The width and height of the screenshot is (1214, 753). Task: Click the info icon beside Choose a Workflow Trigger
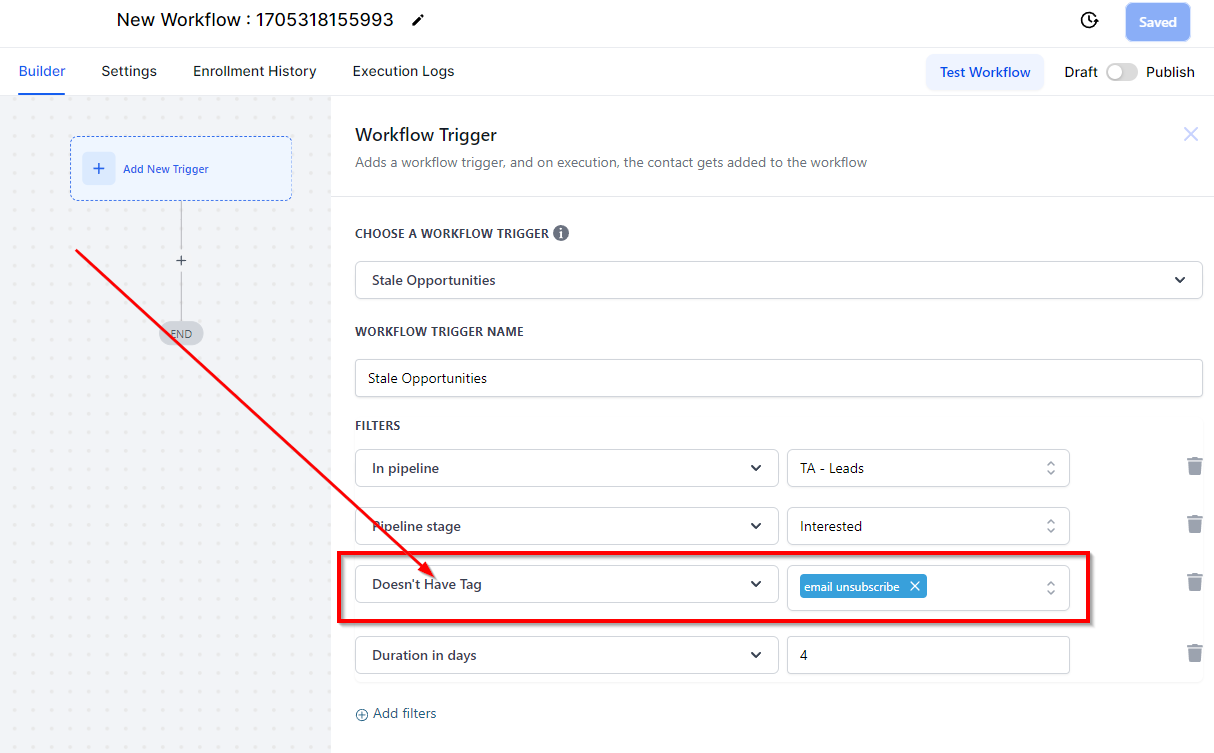(561, 233)
